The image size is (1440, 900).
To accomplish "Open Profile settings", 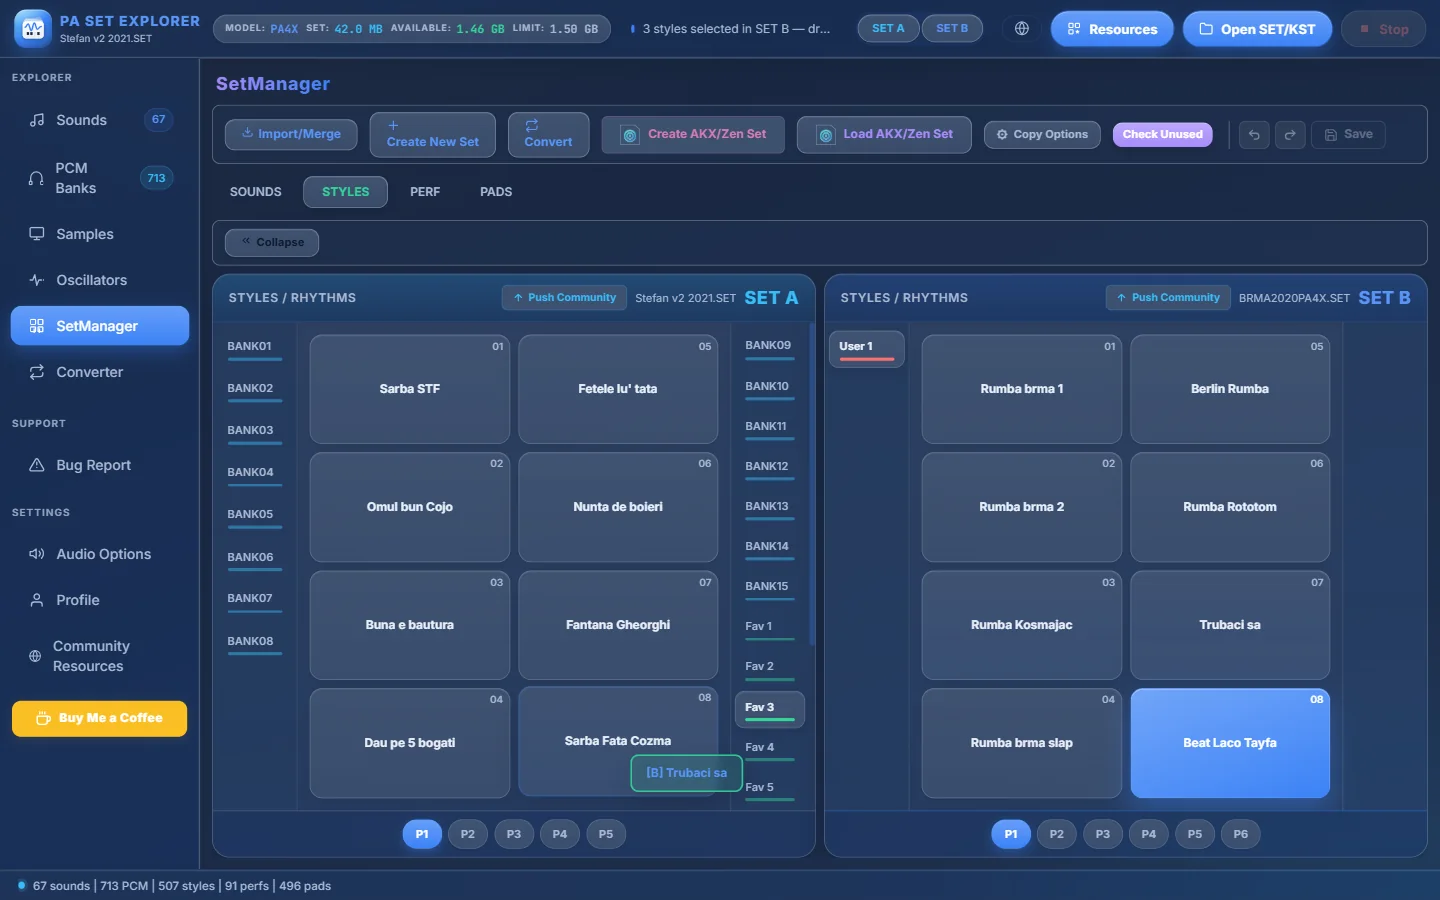I will 100,600.
